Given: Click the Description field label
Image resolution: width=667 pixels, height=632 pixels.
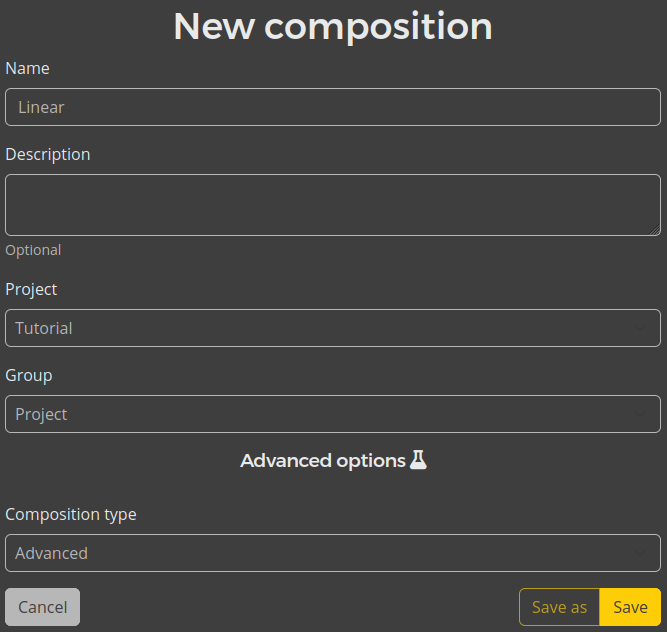Looking at the screenshot, I should [x=47, y=154].
